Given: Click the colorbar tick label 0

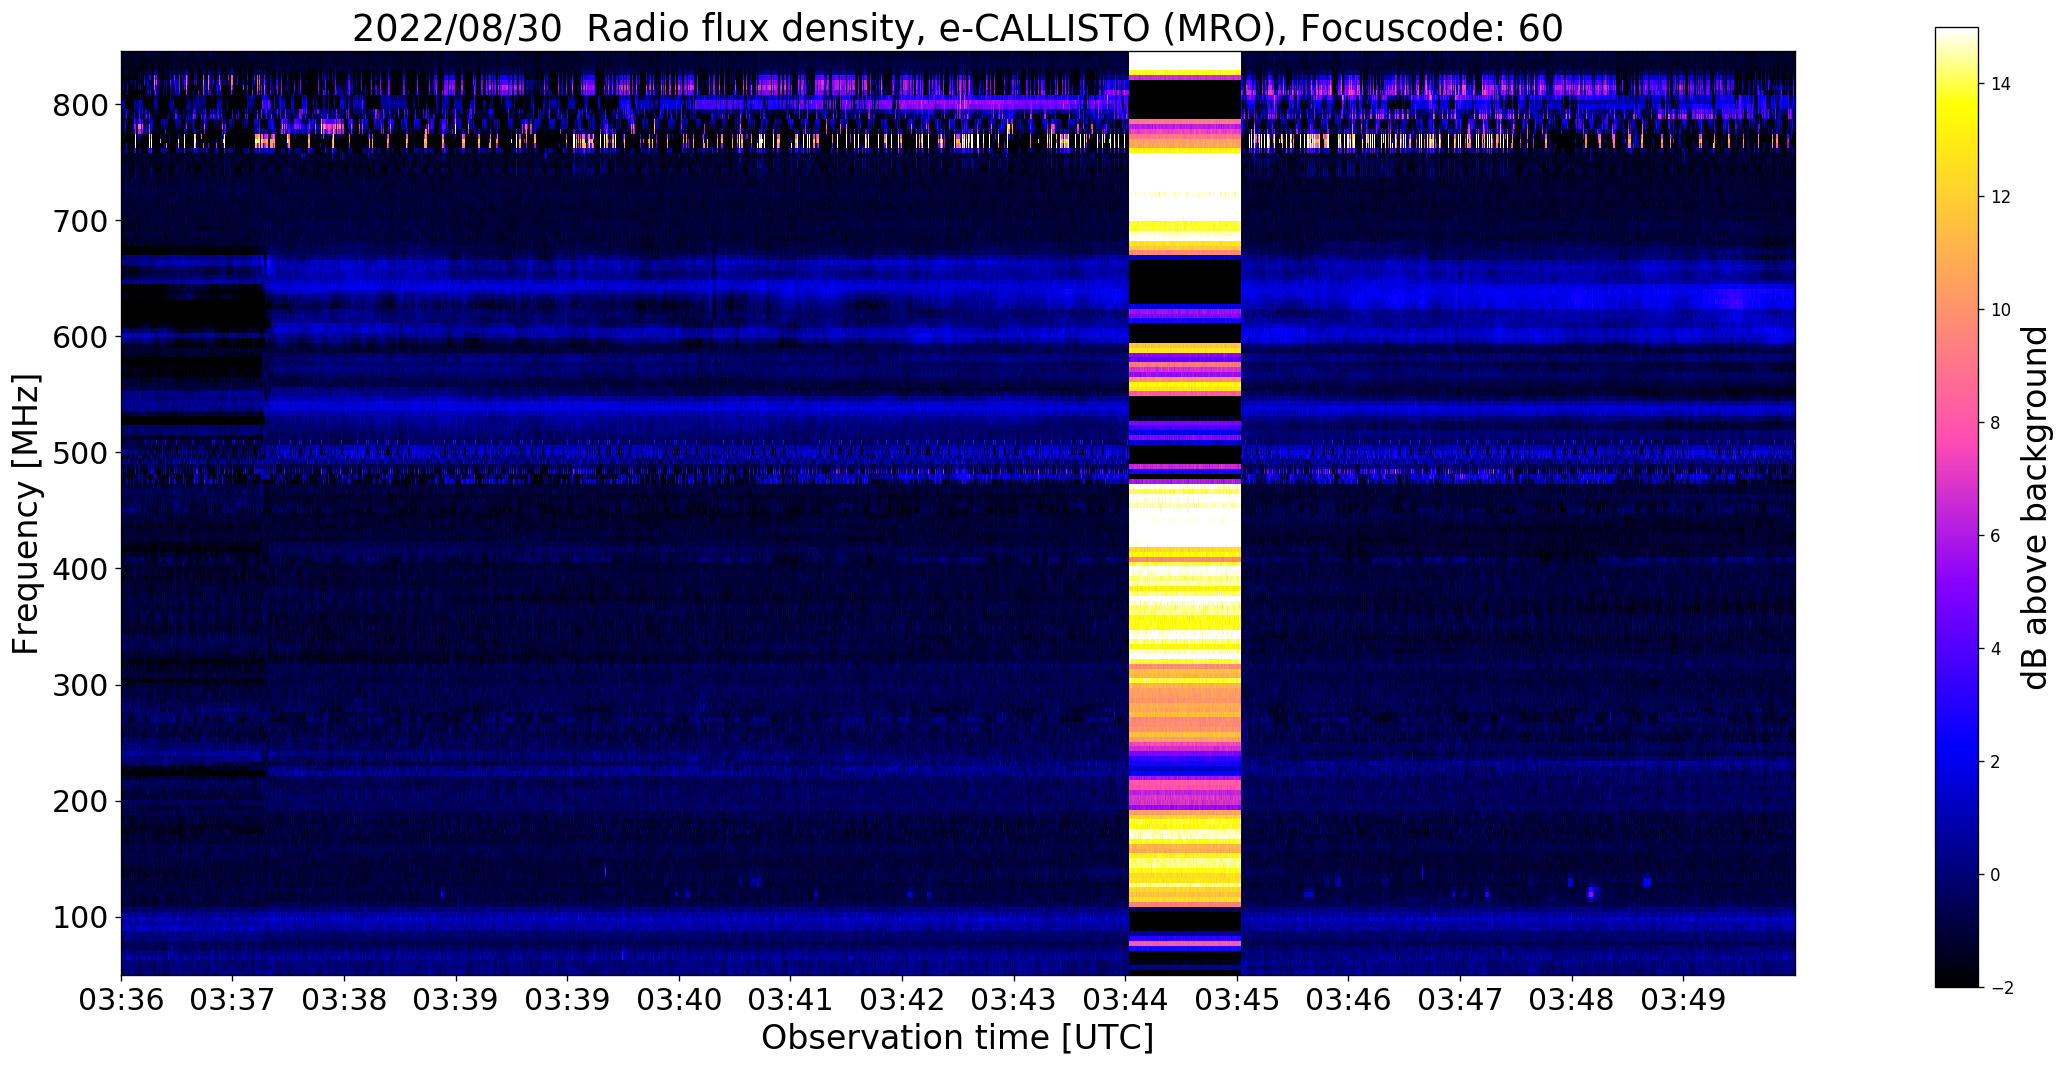Looking at the screenshot, I should (x=1996, y=875).
